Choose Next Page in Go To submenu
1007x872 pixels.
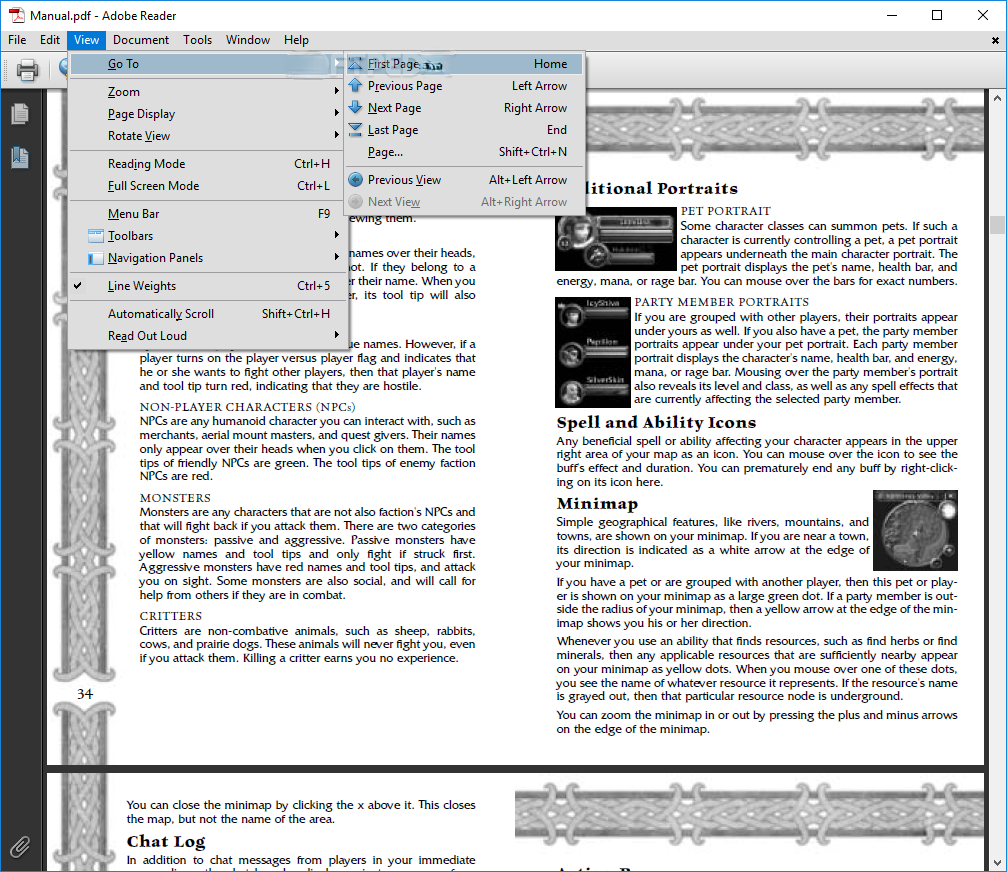pos(464,108)
